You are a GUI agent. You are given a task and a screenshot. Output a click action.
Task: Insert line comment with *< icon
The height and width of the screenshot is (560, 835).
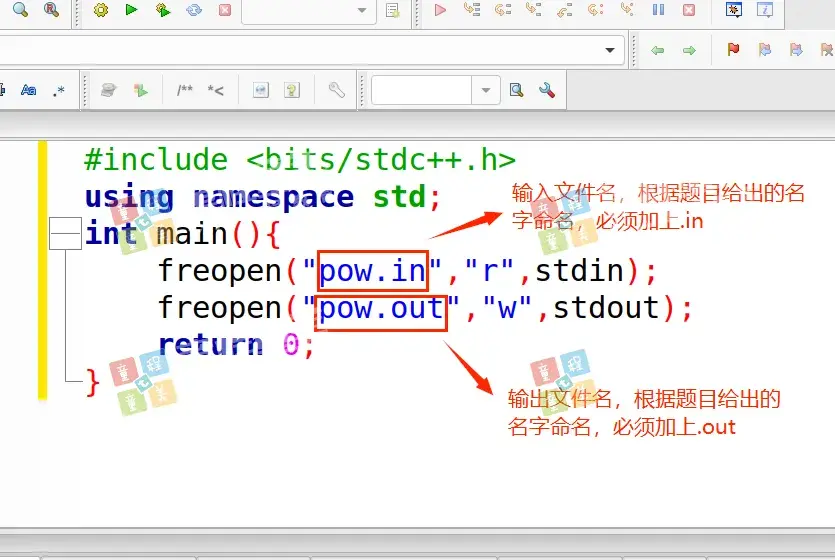pos(216,90)
